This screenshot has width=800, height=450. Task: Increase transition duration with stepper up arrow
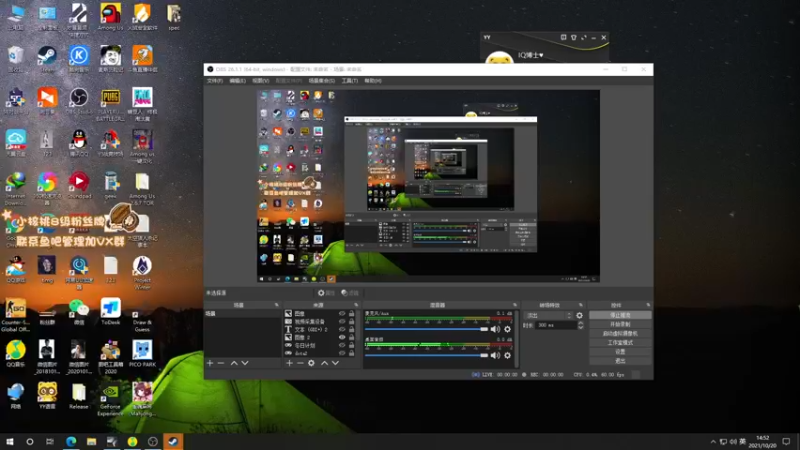[580, 323]
